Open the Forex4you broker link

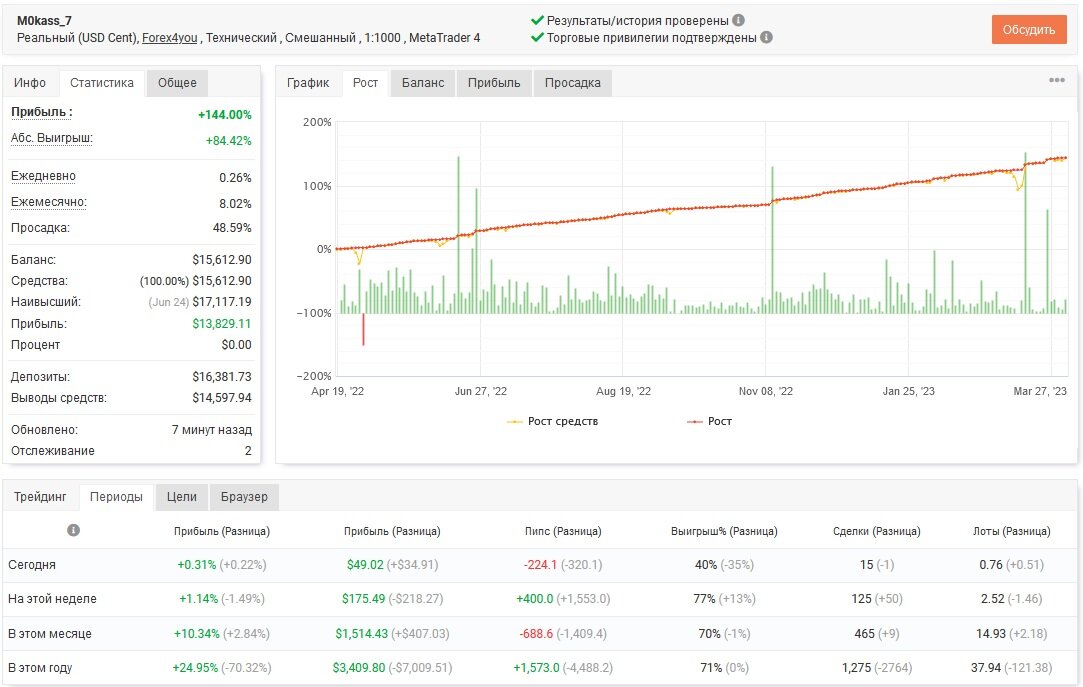[x=169, y=38]
